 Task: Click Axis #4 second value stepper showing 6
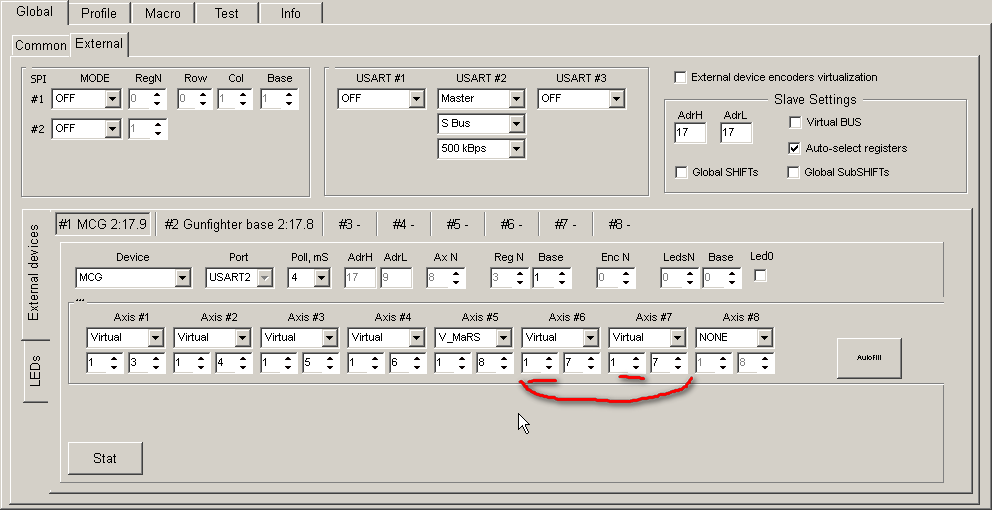(407, 363)
